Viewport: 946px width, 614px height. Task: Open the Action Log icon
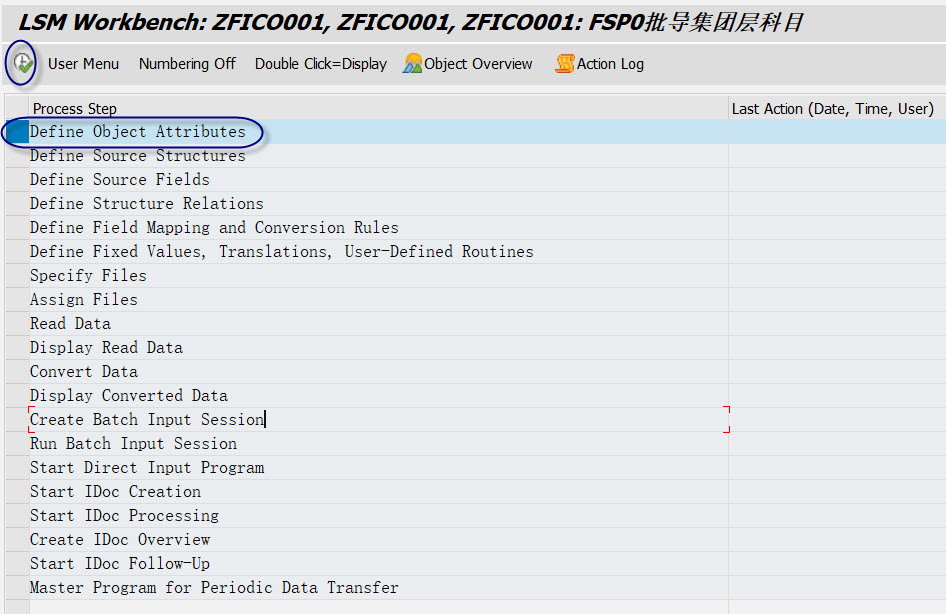click(x=598, y=63)
